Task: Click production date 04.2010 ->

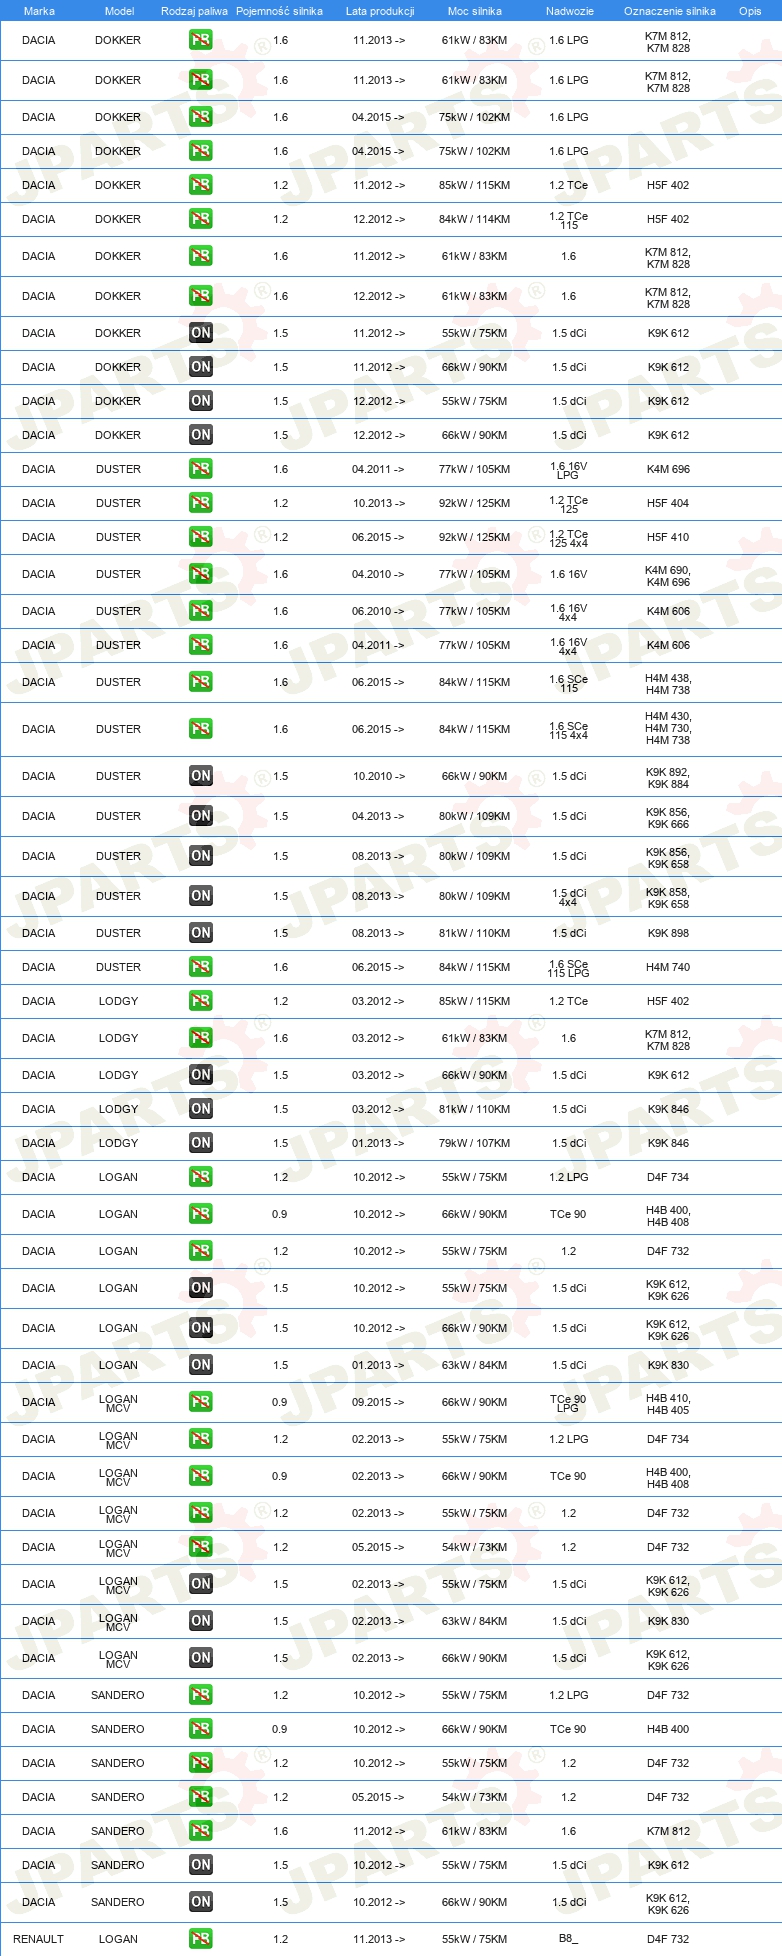Action: 378,574
